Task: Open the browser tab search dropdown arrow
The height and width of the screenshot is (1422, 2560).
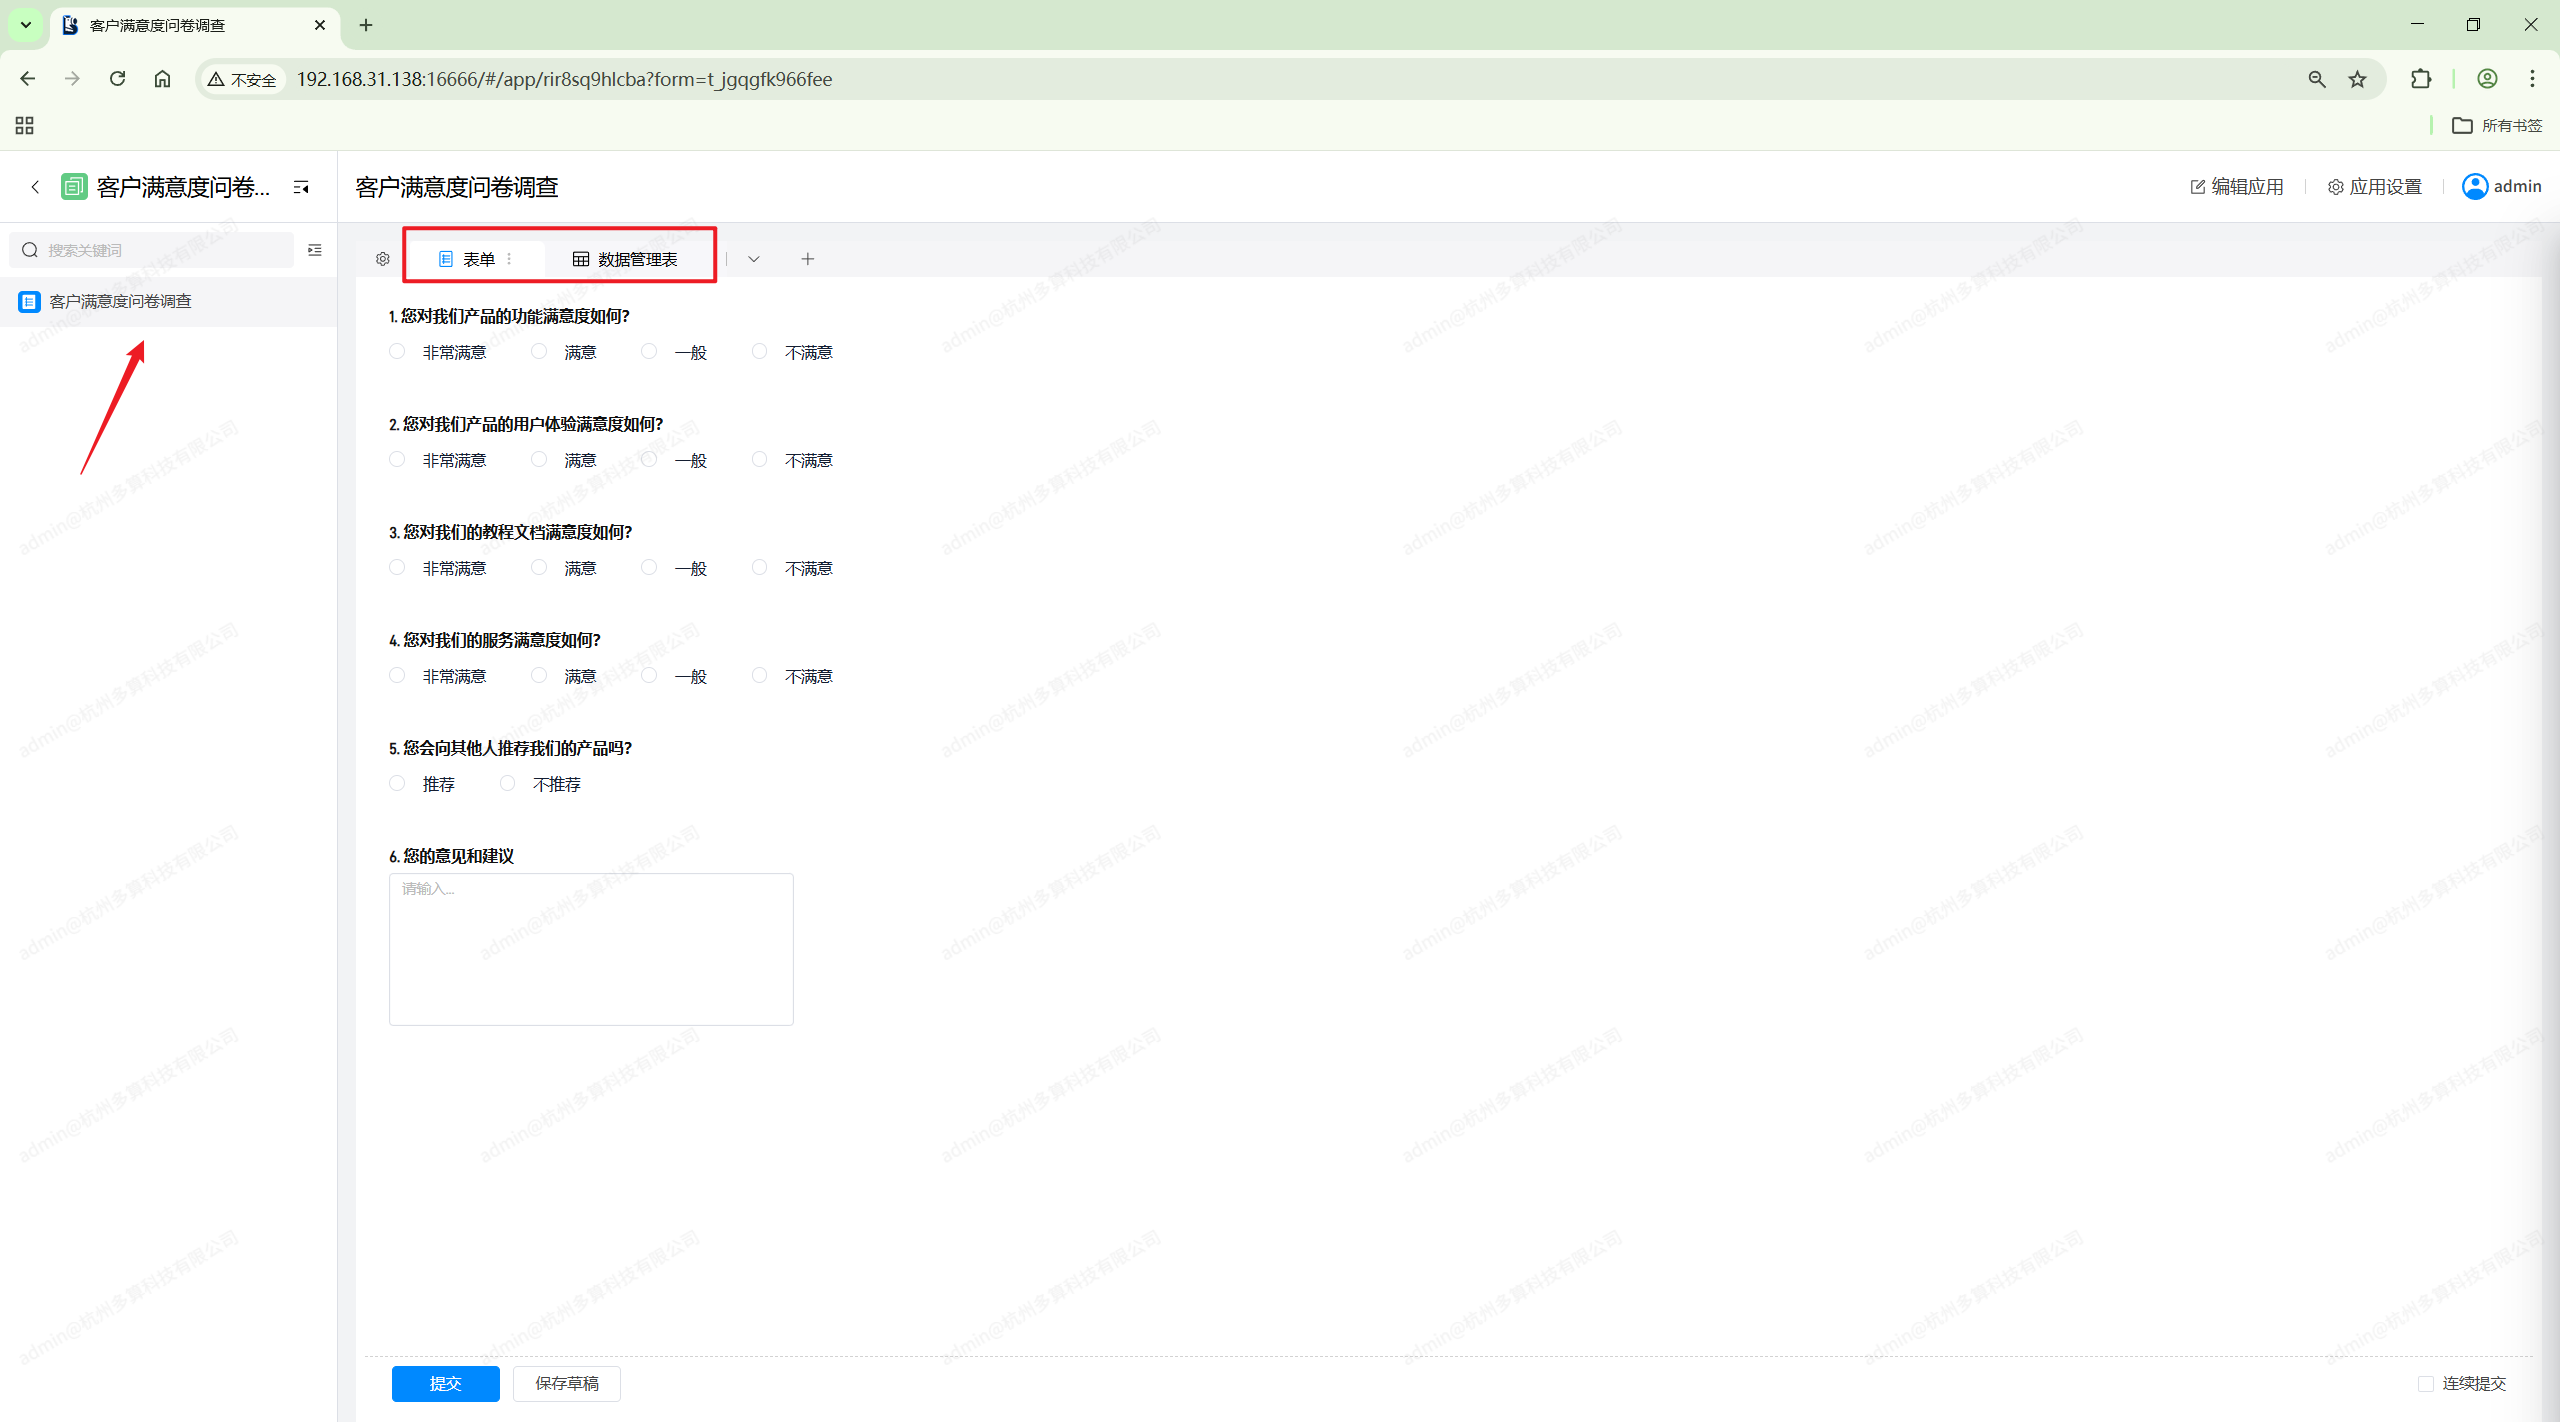Action: coord(26,25)
